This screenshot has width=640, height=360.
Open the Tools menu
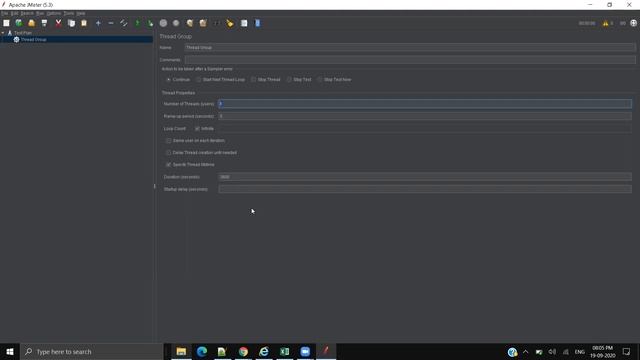click(x=69, y=13)
